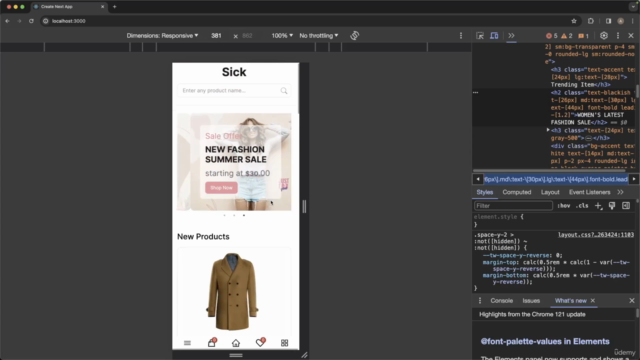Open device toolbar more options menu
This screenshot has width=640, height=360.
tap(461, 36)
